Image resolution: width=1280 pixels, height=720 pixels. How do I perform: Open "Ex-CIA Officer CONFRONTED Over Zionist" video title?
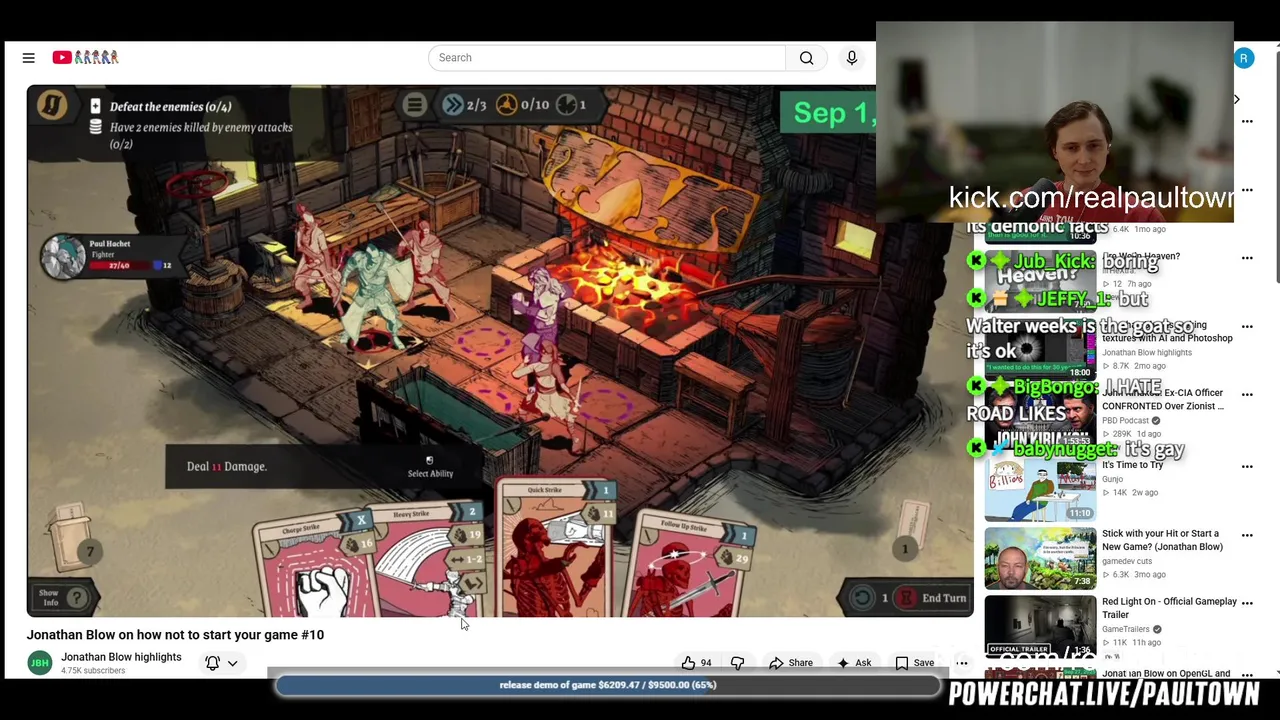click(1163, 399)
